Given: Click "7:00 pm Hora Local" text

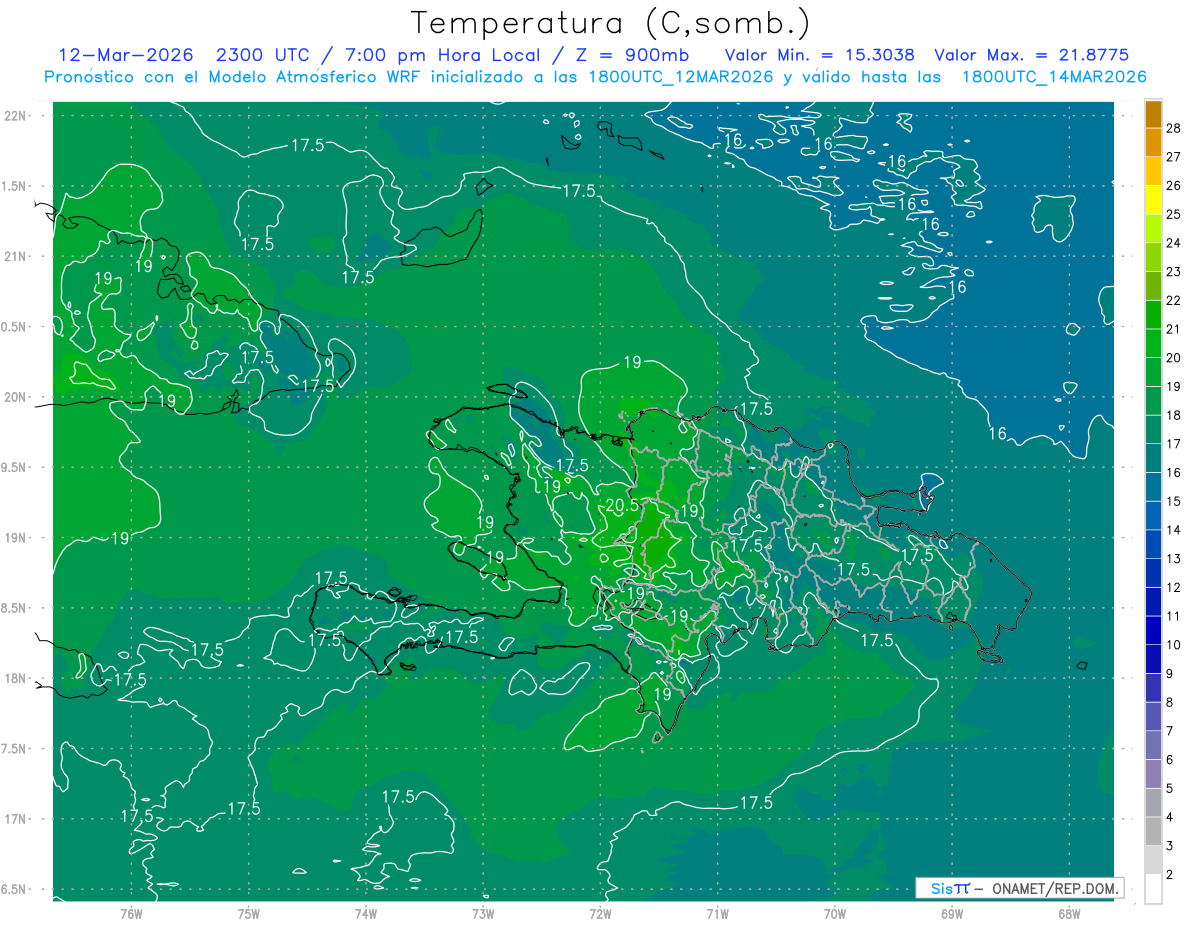Looking at the screenshot, I should point(445,55).
